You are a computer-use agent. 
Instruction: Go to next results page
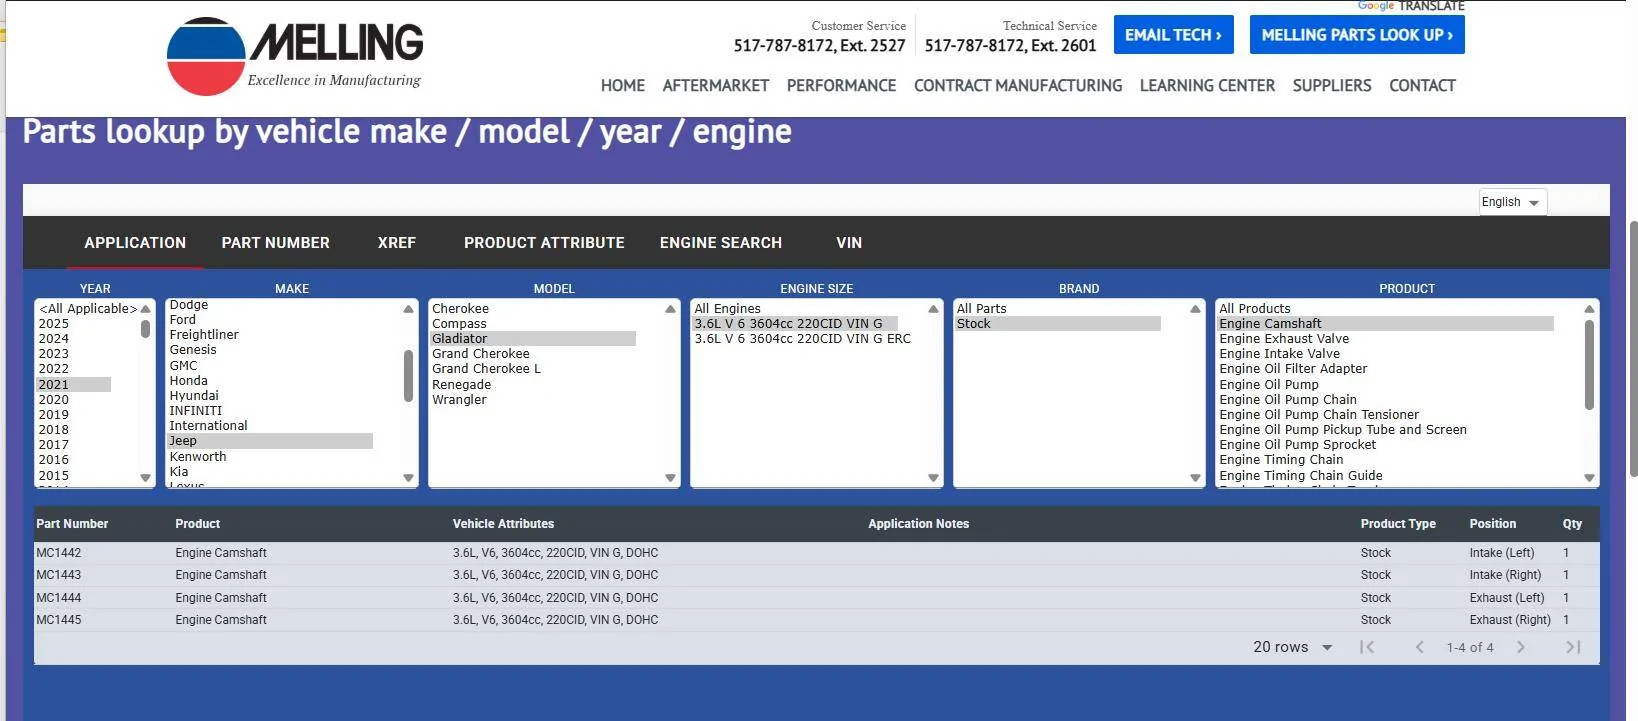tap(1521, 647)
